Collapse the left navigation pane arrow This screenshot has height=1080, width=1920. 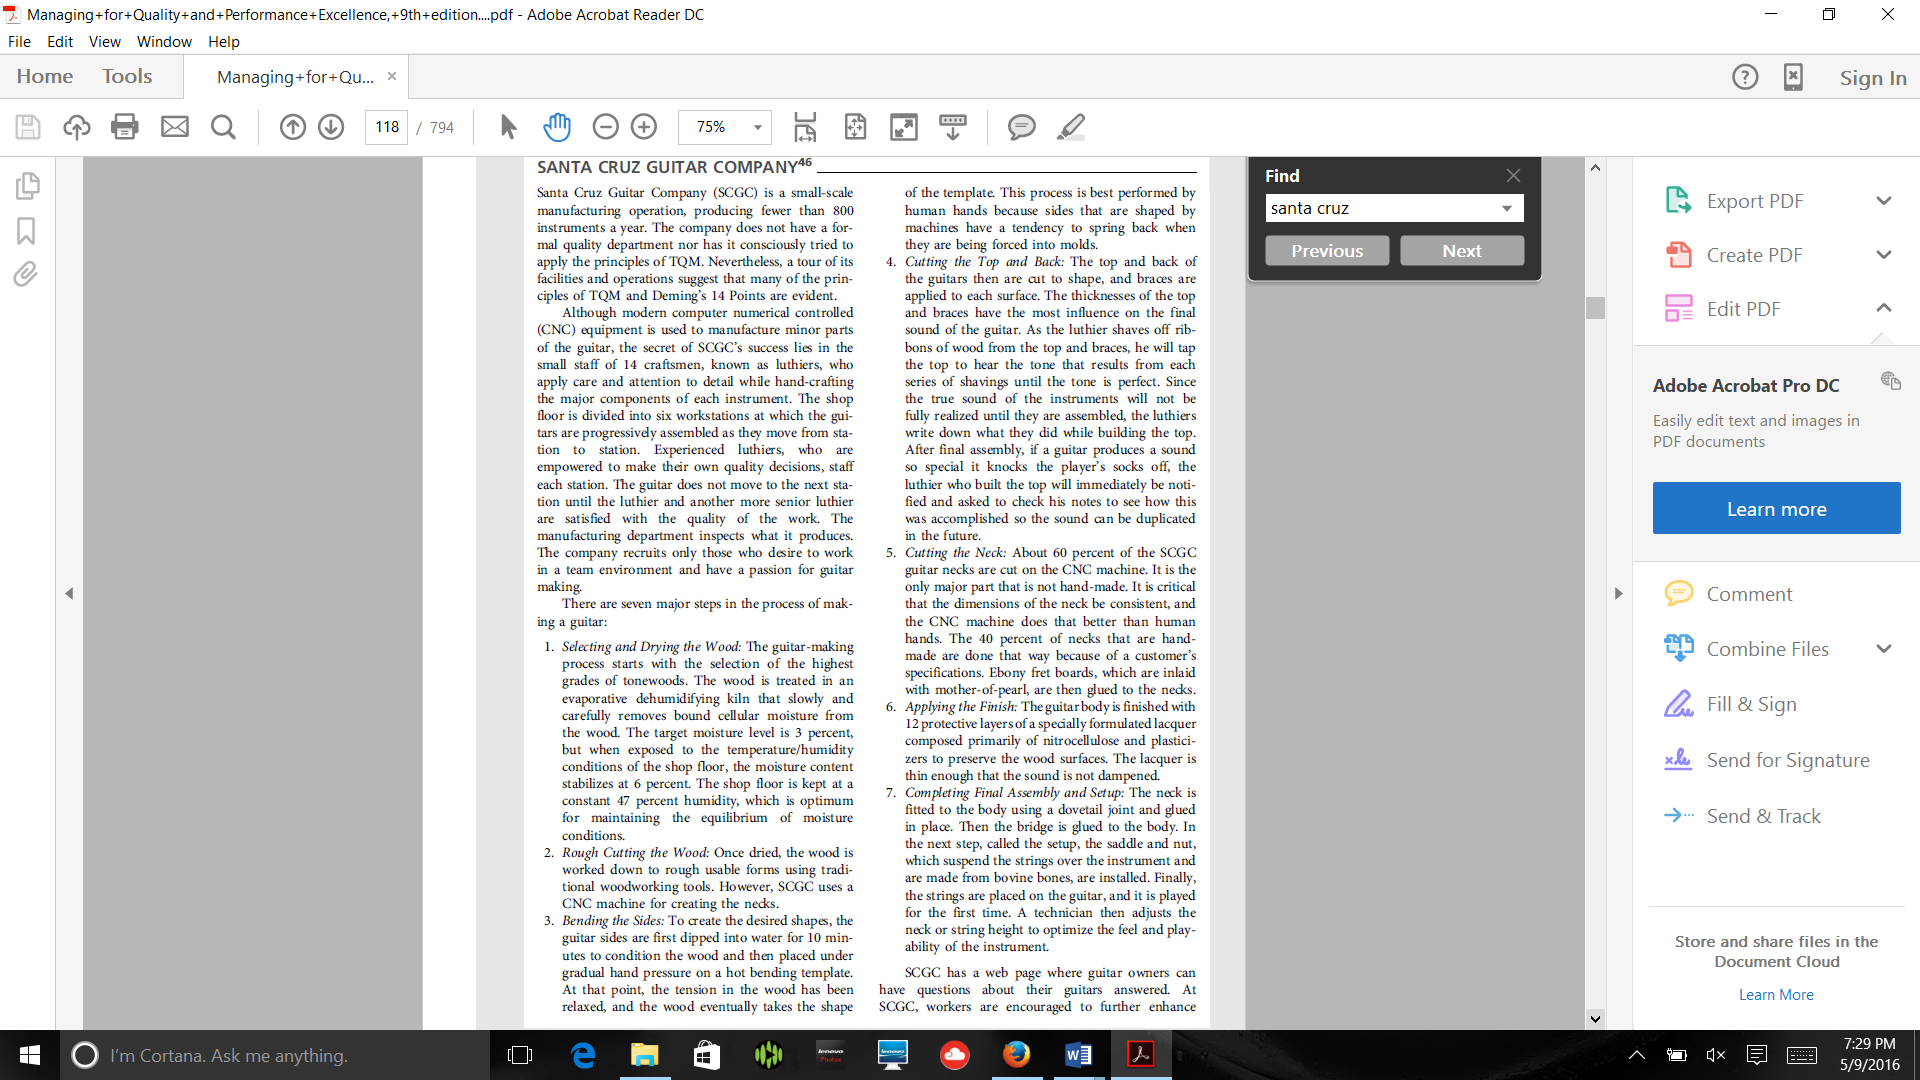tap(69, 594)
